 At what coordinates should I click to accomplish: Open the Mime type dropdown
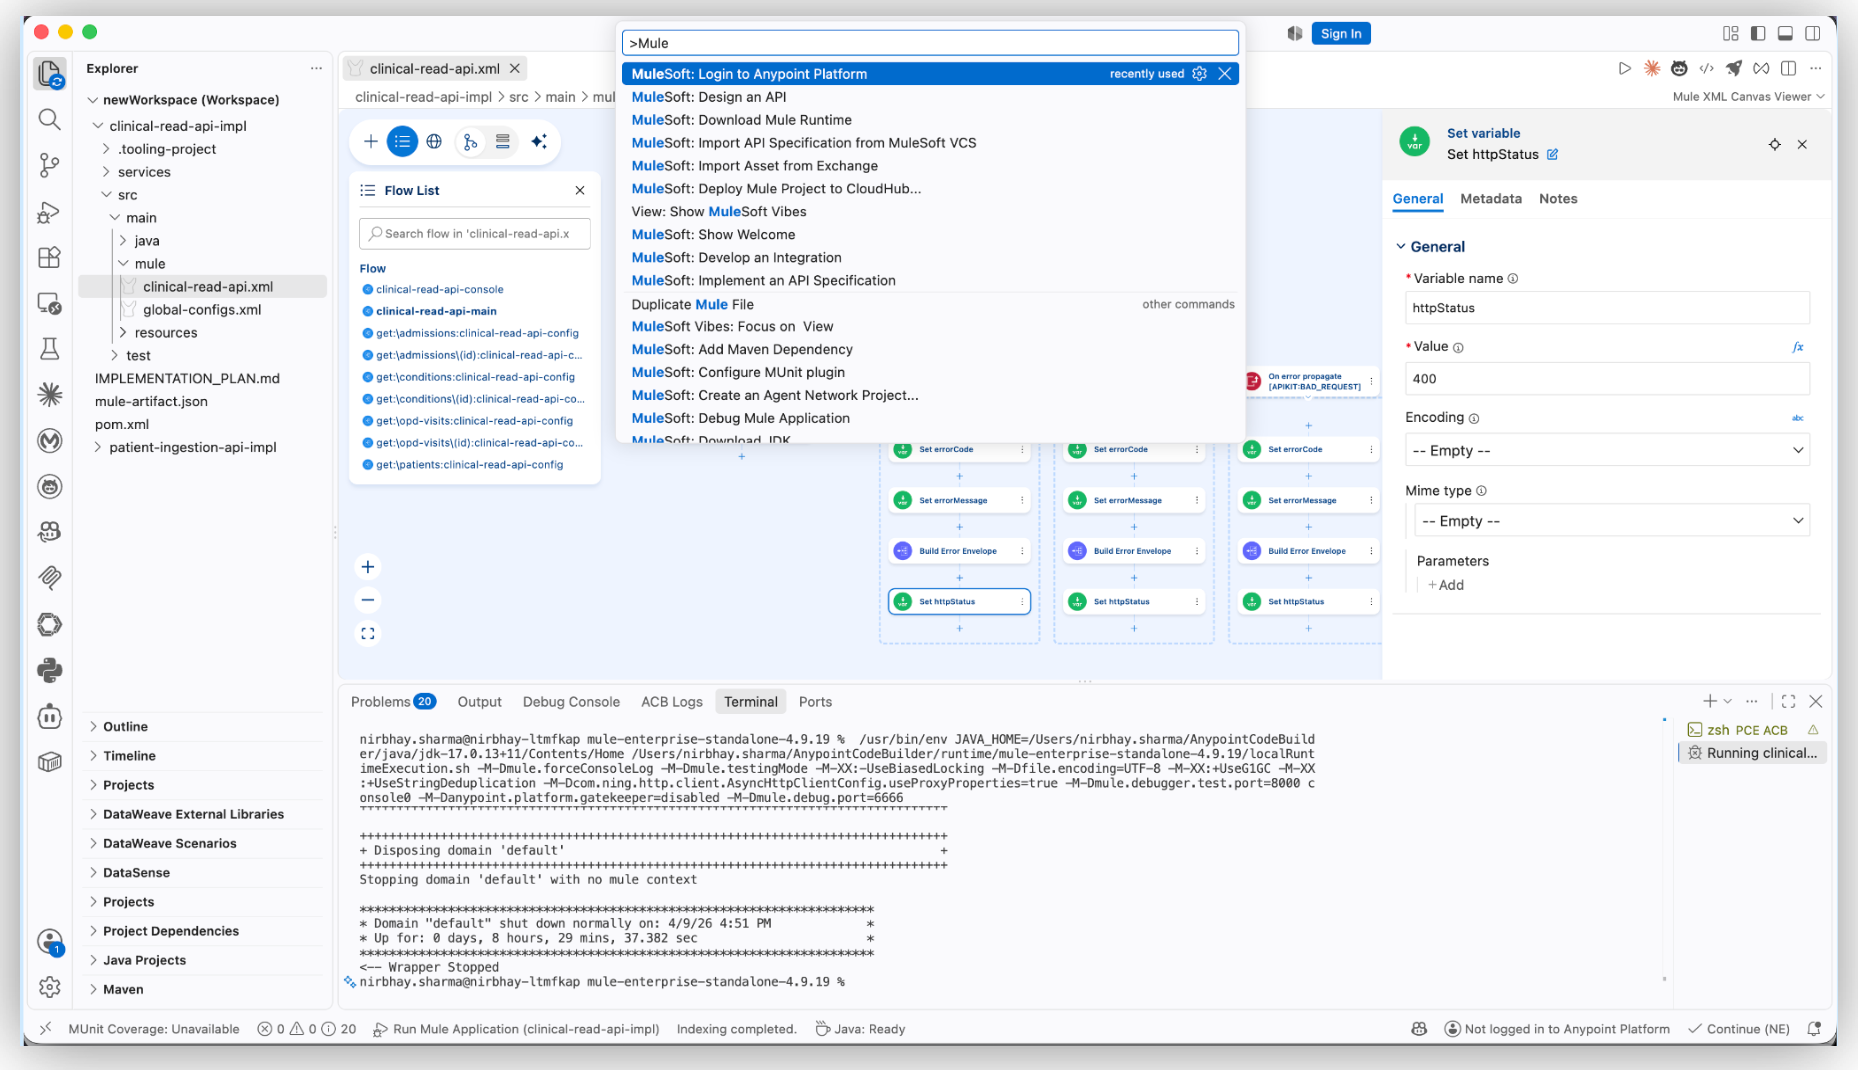coord(1611,521)
